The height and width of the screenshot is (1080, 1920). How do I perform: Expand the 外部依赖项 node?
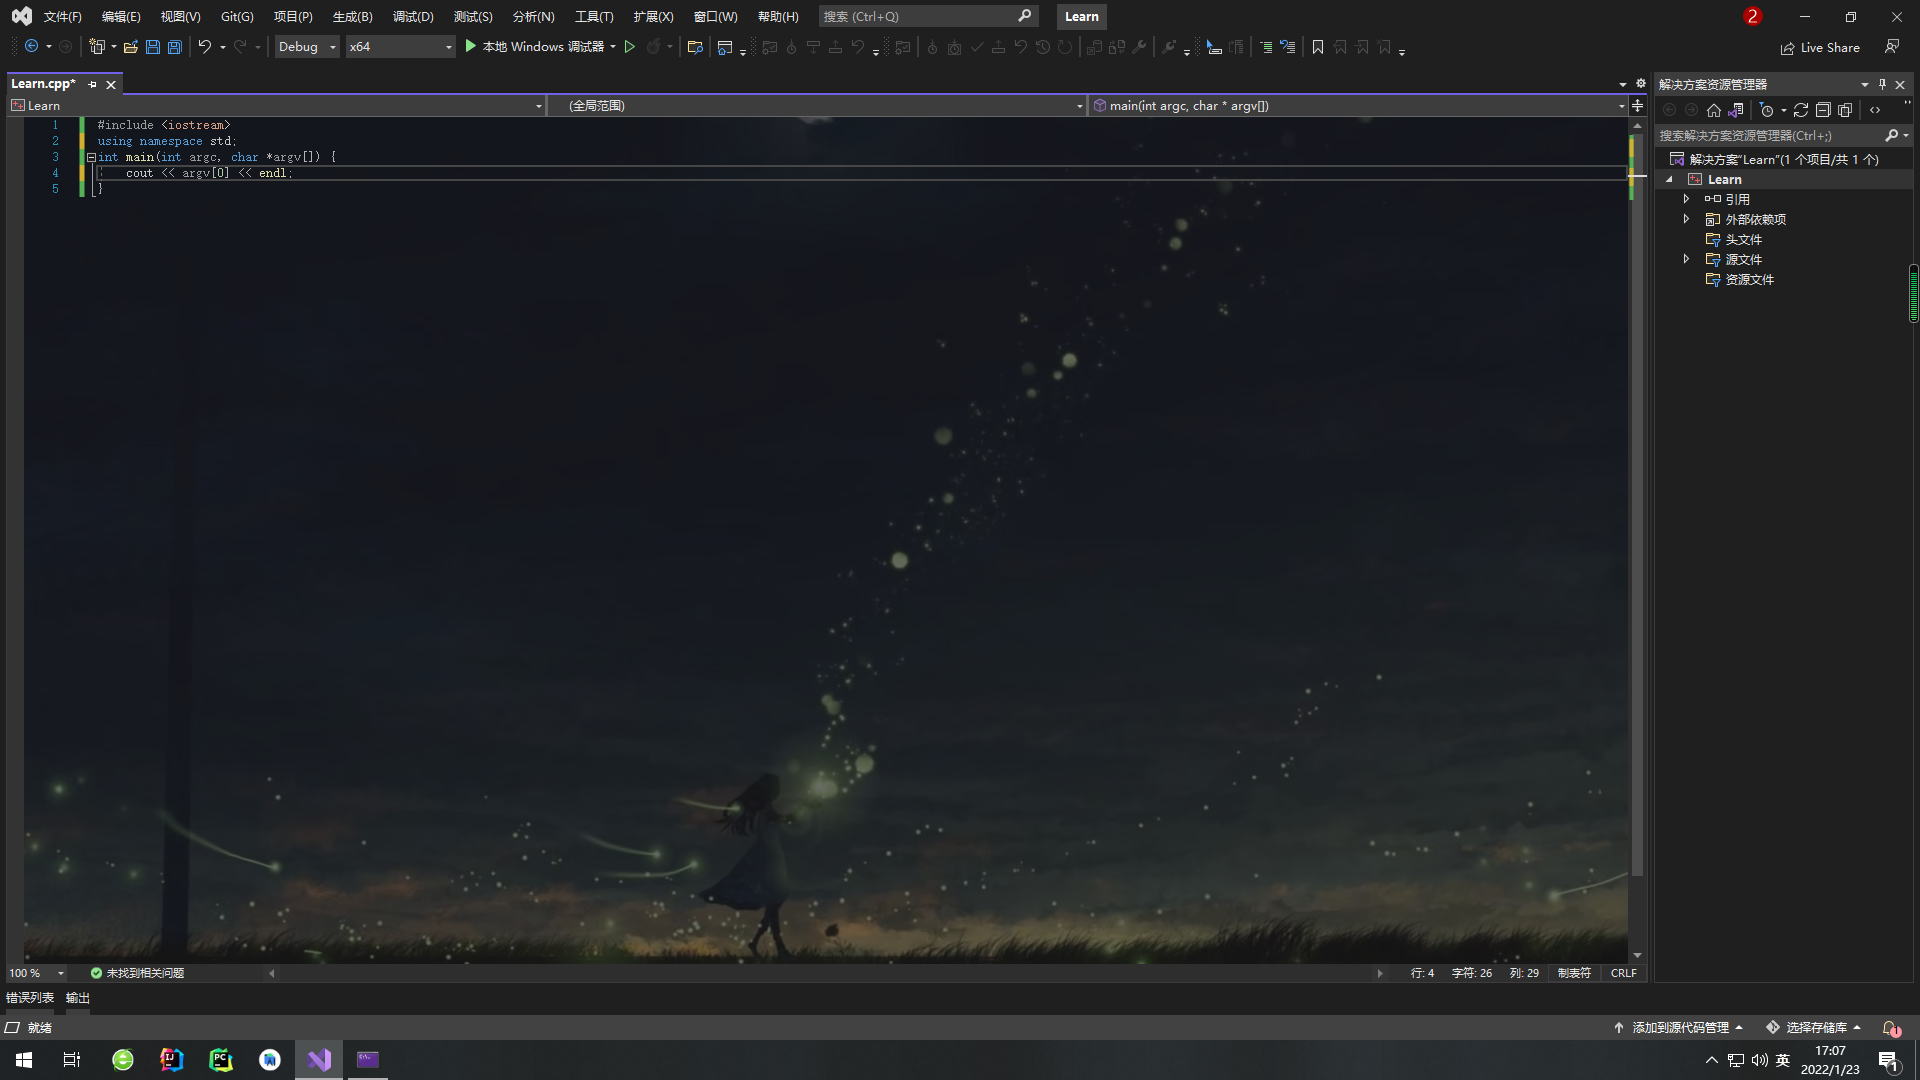coord(1686,219)
